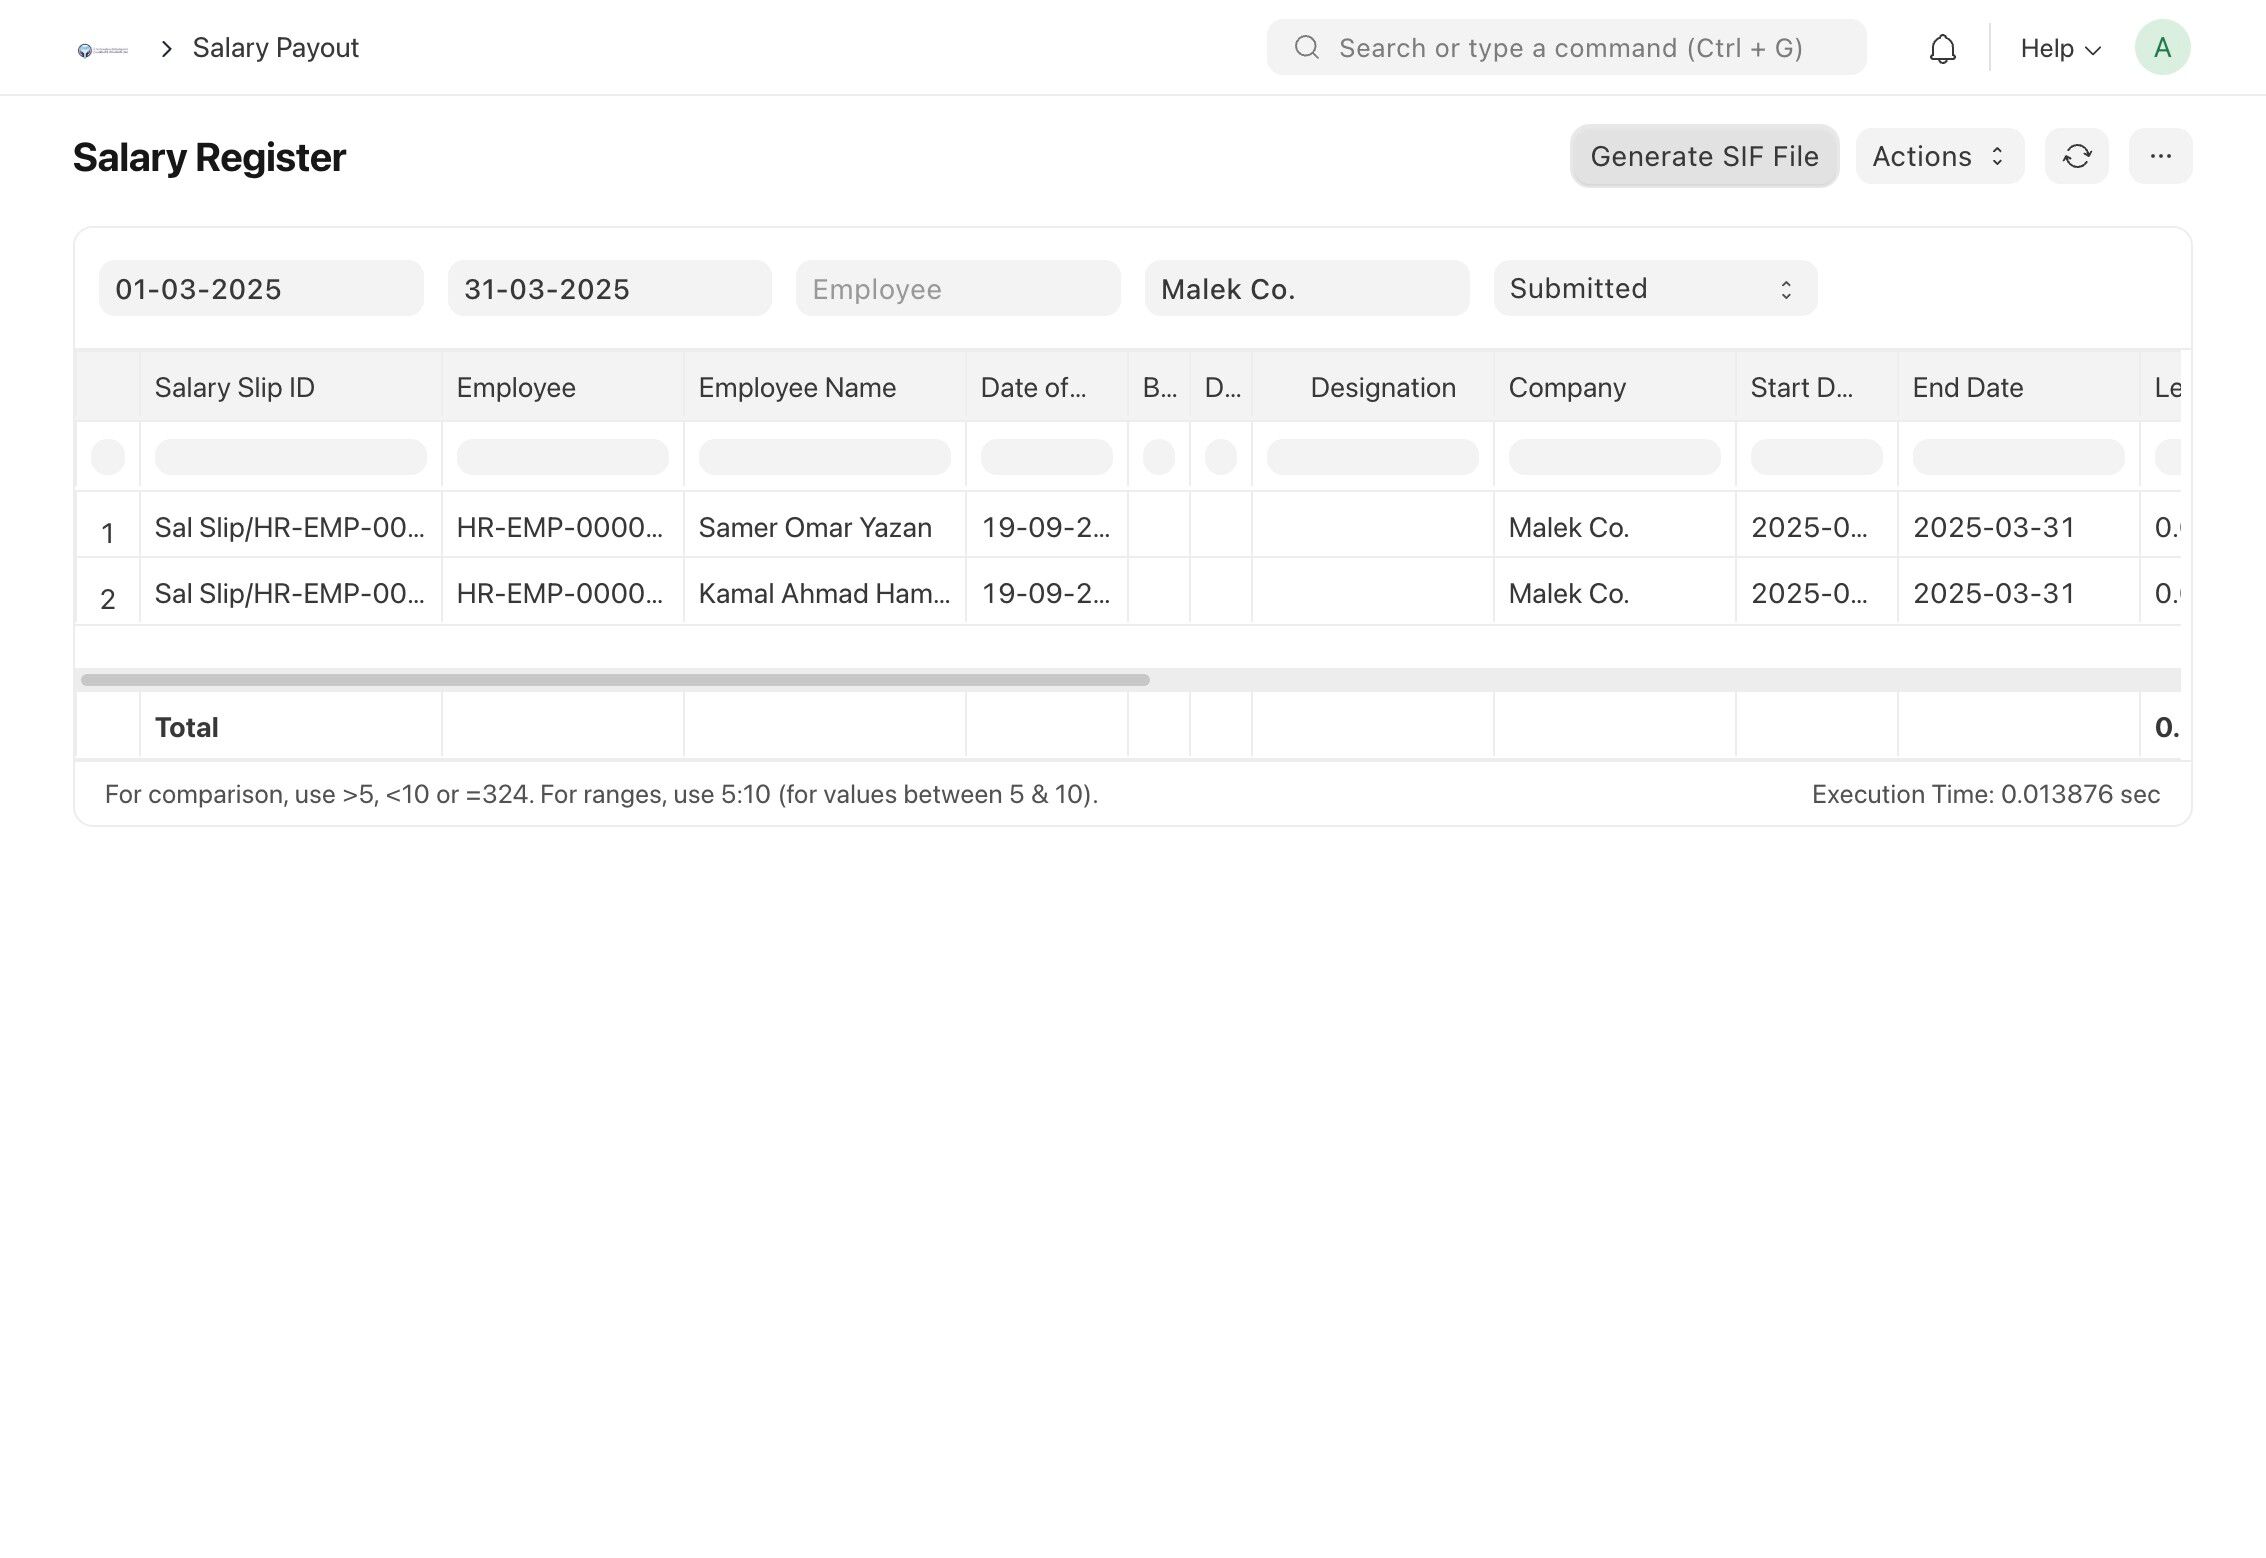Click the Malek Co. company filter
This screenshot has width=2266, height=1558.
1306,289
